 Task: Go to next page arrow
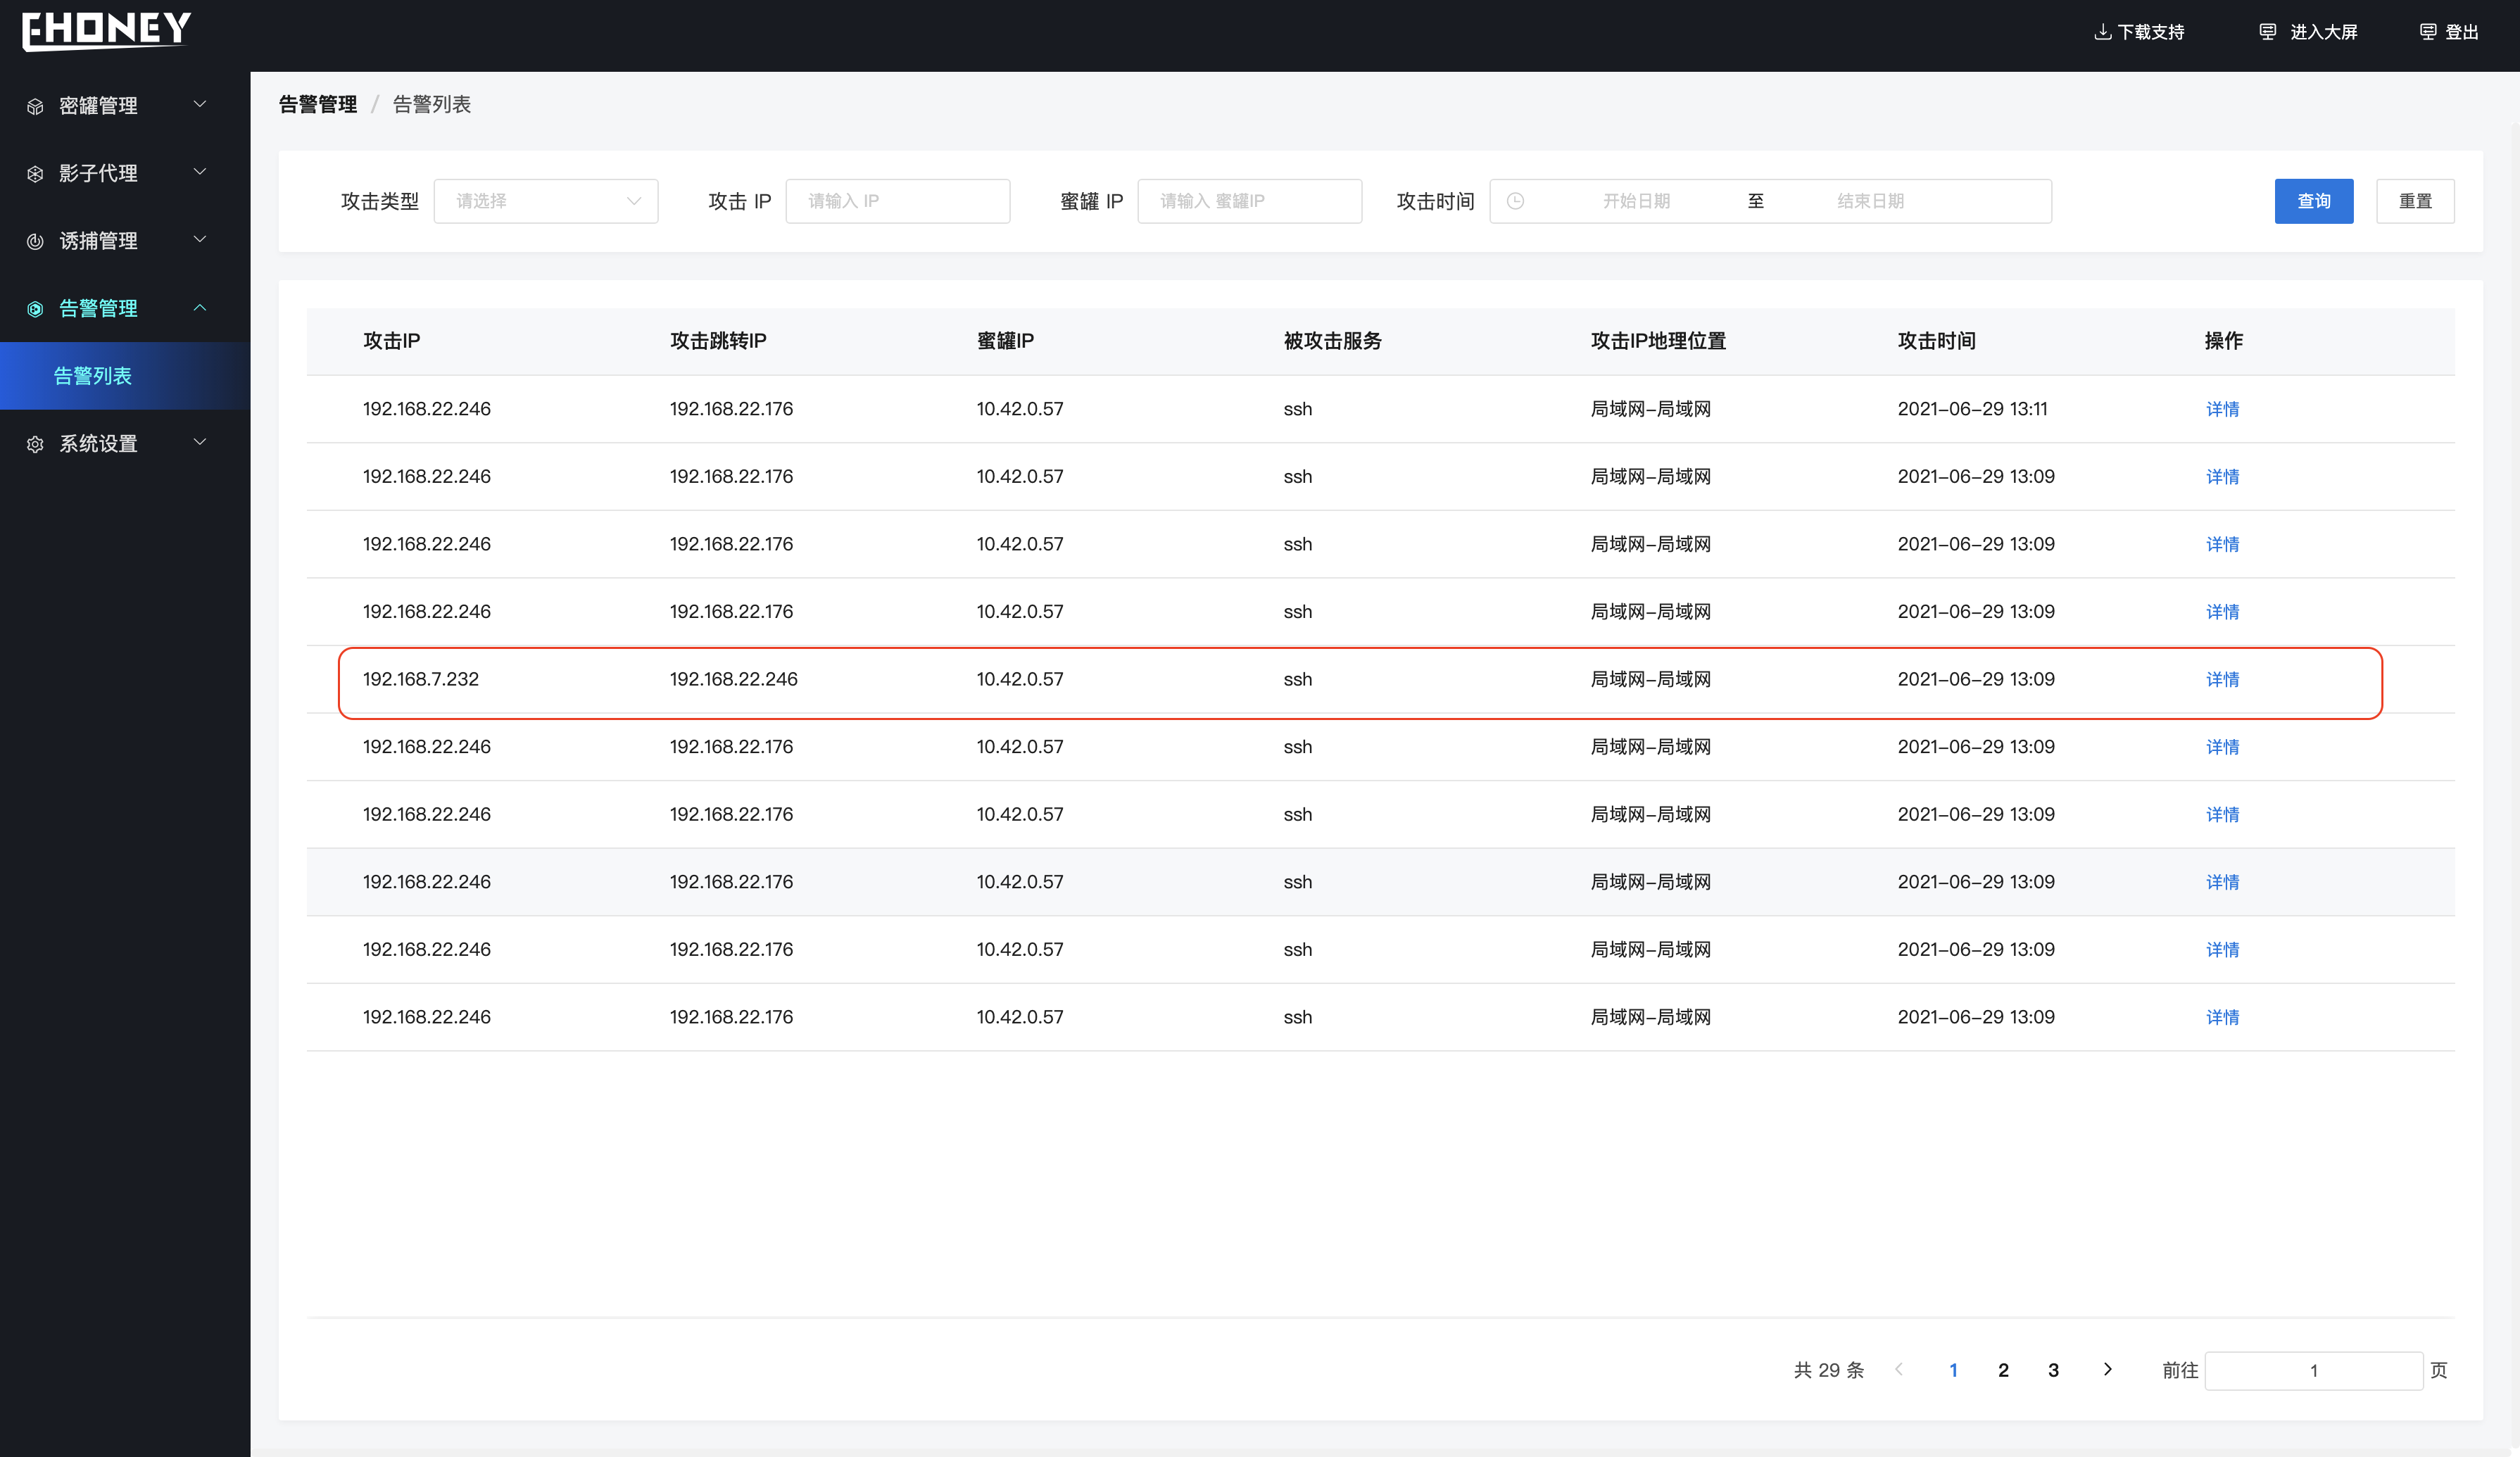[x=2108, y=1369]
